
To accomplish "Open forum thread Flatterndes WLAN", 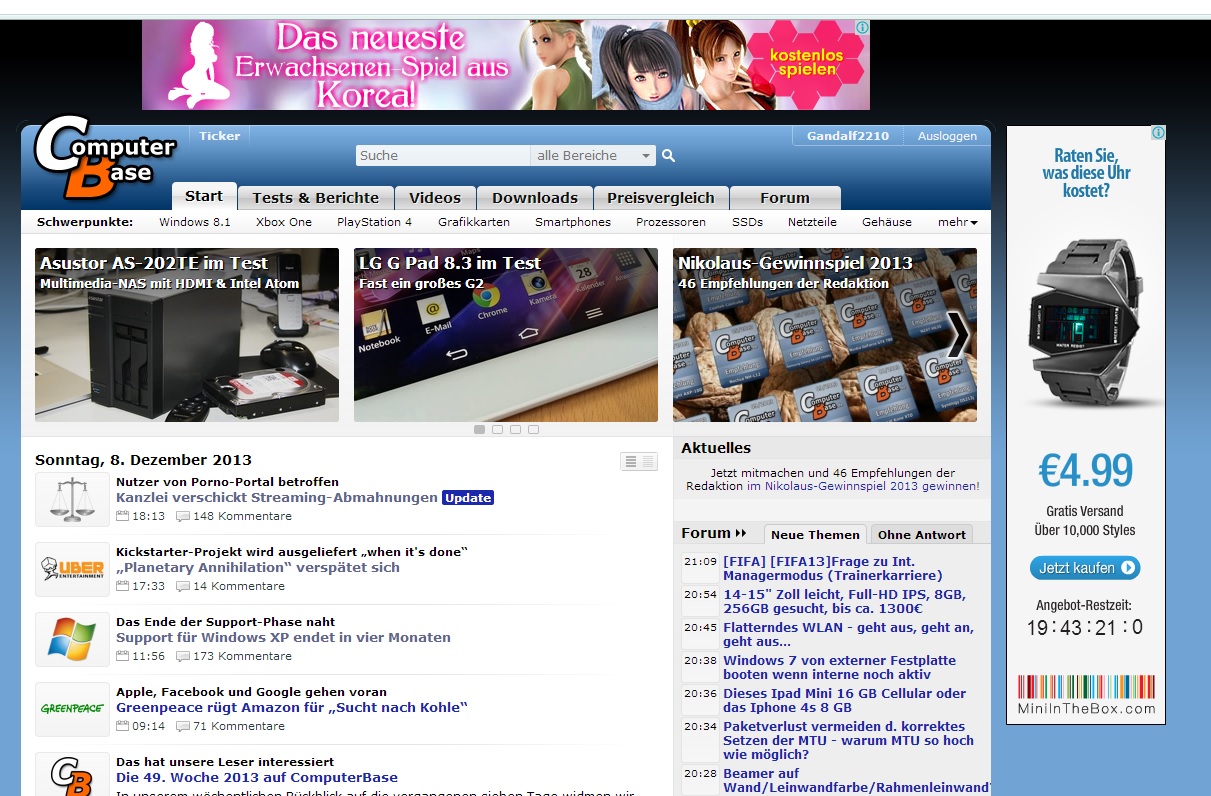I will click(848, 634).
